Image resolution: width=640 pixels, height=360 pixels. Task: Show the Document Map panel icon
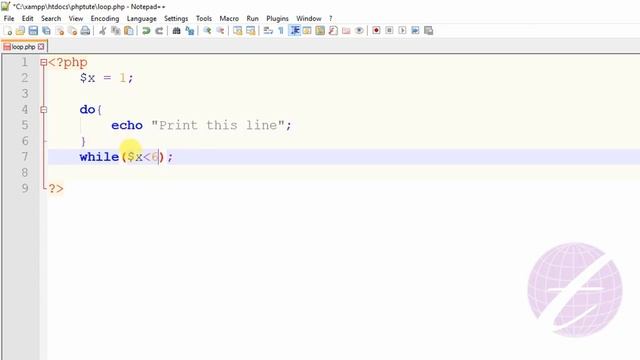point(320,31)
